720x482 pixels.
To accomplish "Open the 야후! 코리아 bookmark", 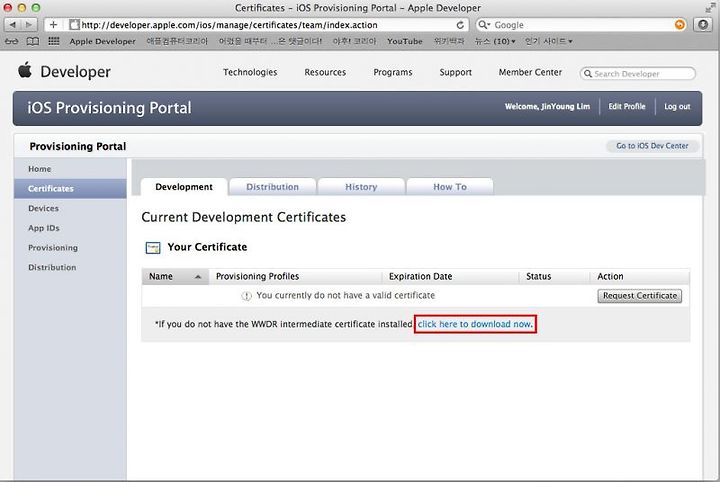I will tap(354, 41).
